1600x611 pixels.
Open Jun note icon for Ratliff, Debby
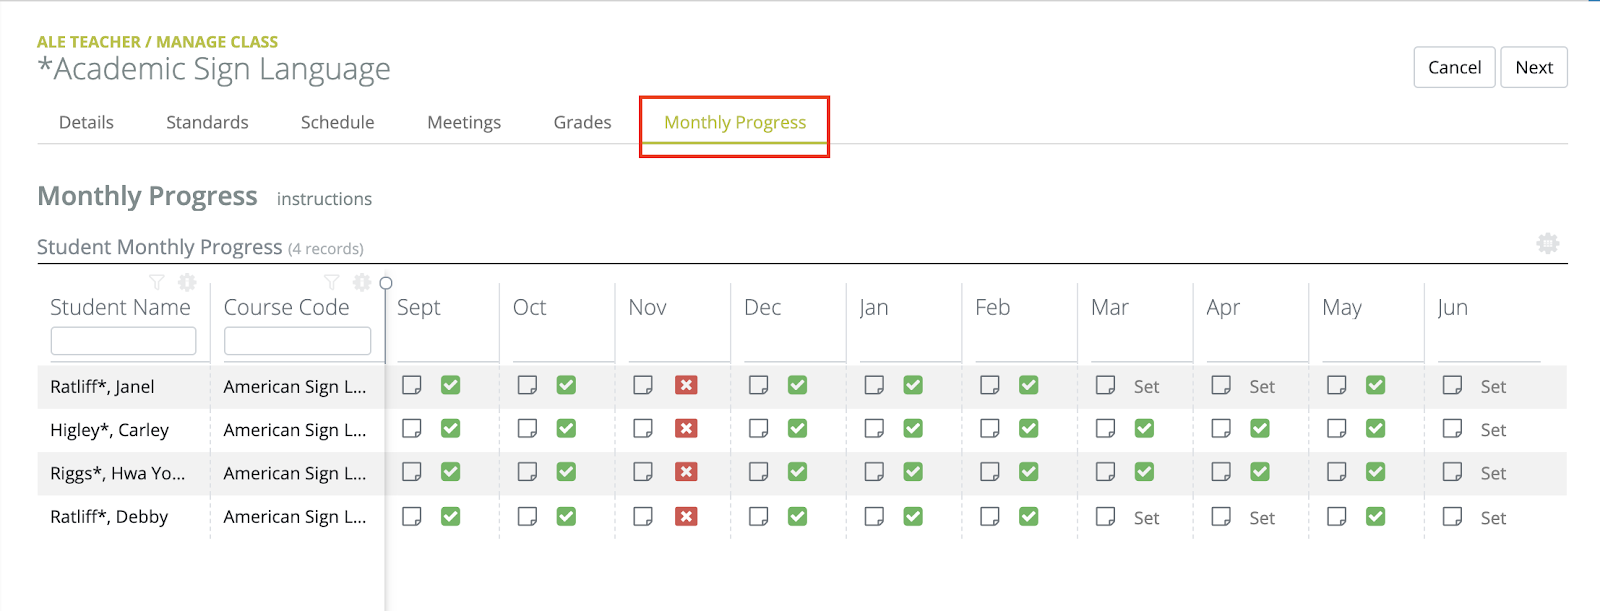(x=1452, y=517)
